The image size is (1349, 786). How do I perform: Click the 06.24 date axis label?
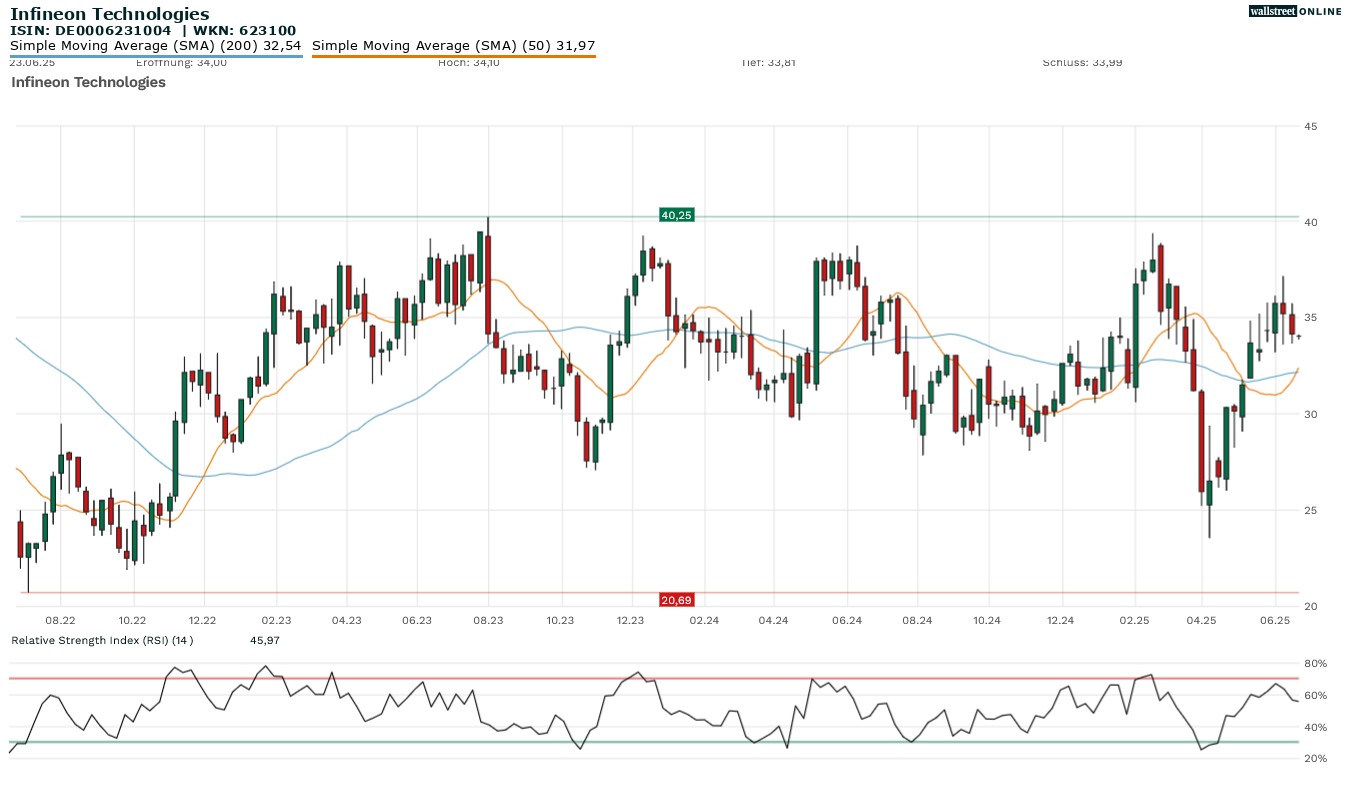pyautogui.click(x=846, y=621)
